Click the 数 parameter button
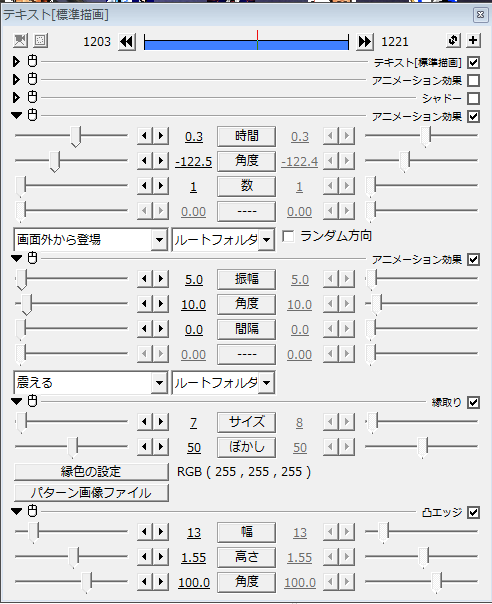 [x=246, y=186]
